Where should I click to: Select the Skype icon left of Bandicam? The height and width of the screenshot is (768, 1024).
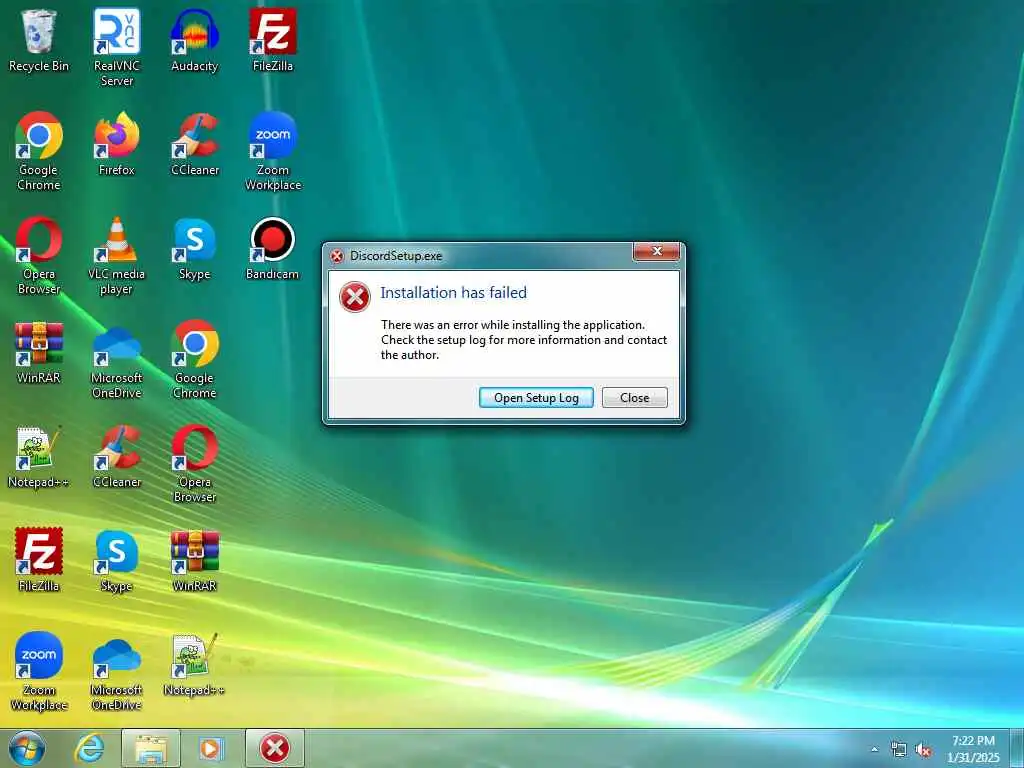195,249
